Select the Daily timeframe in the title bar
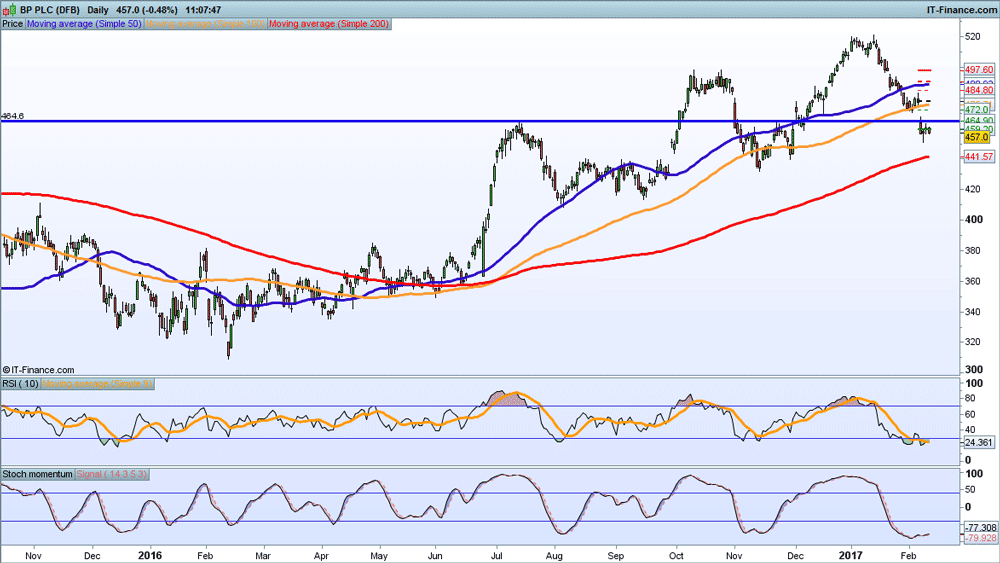The height and width of the screenshot is (563, 1000). coord(95,9)
